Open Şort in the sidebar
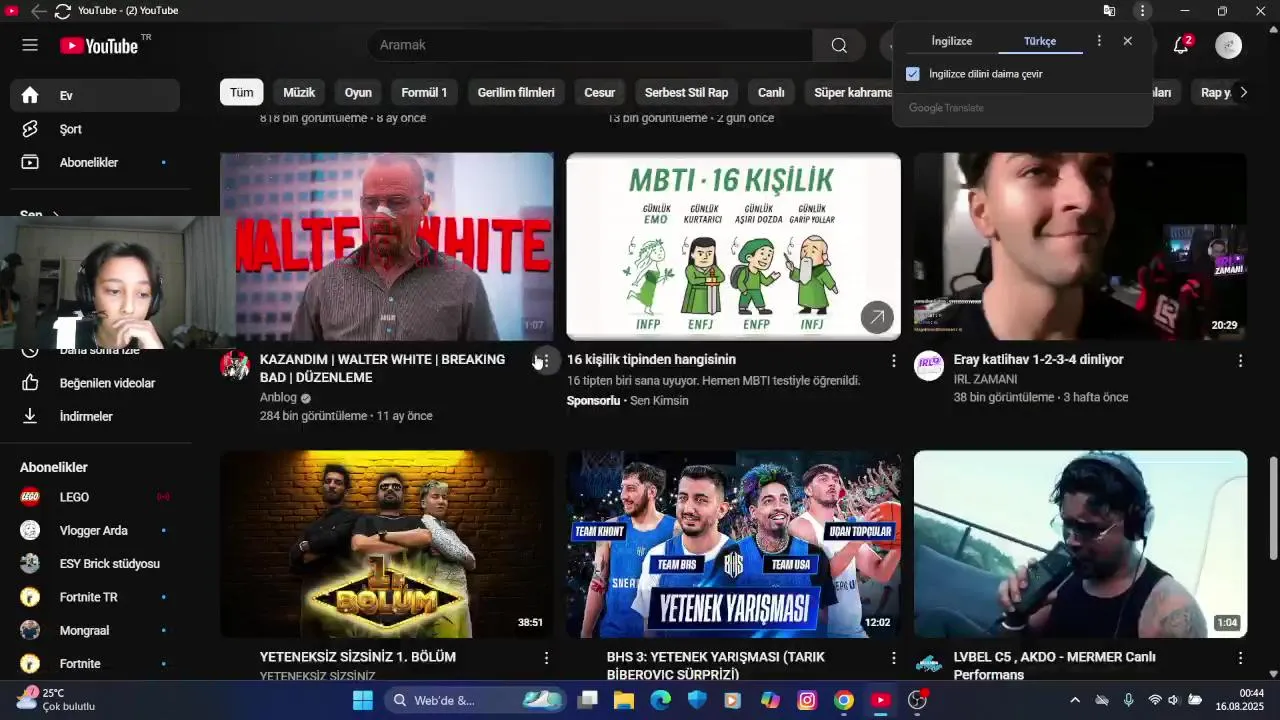 click(95, 129)
